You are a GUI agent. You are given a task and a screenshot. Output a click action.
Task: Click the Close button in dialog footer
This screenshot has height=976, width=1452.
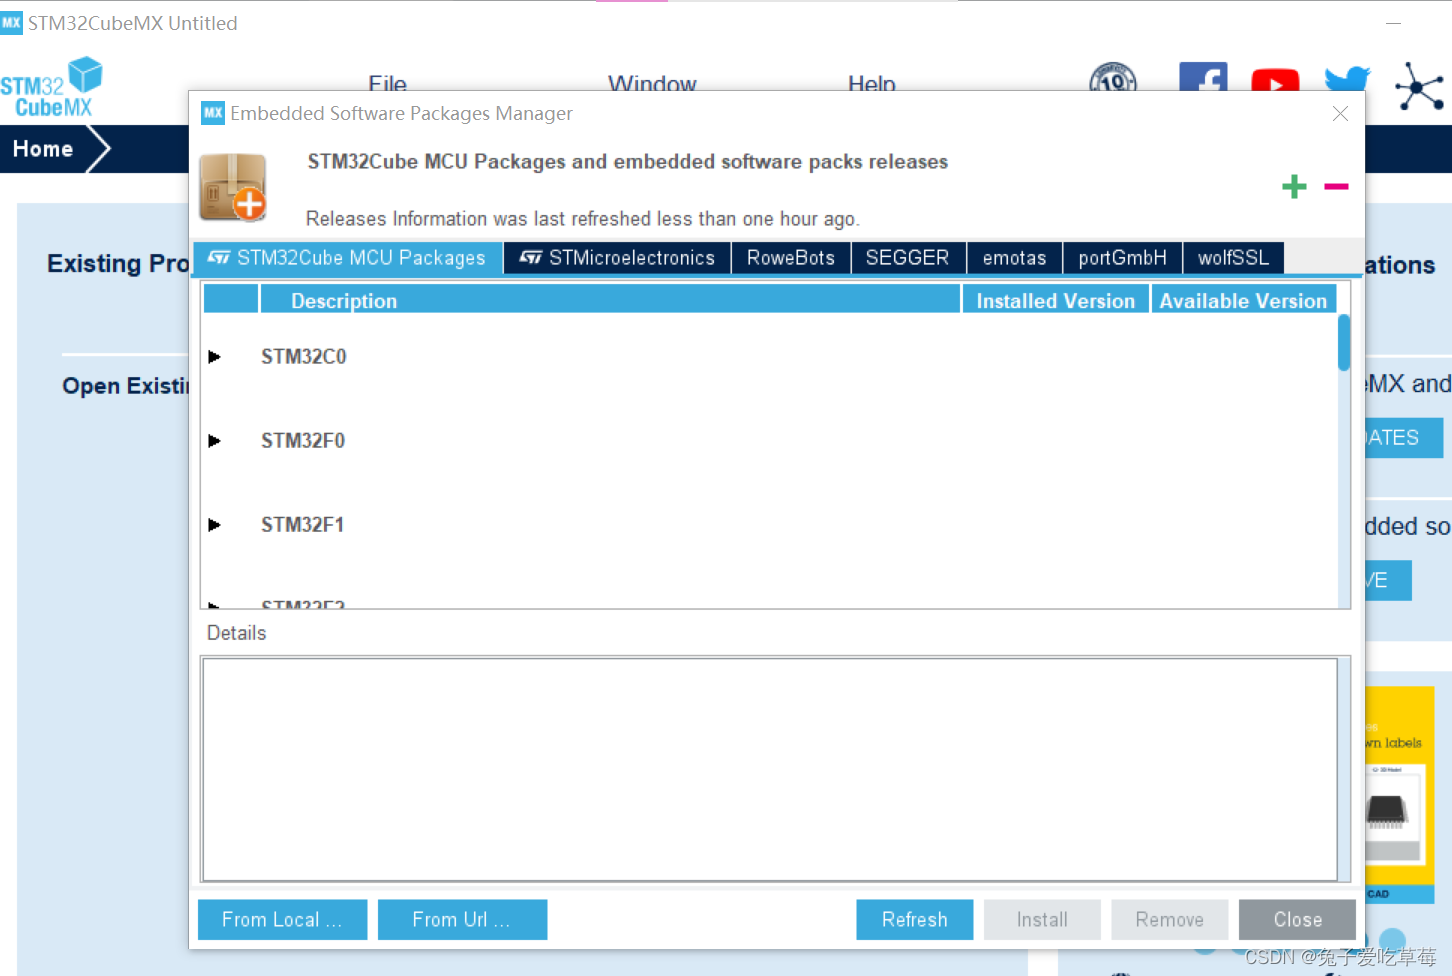1298,920
